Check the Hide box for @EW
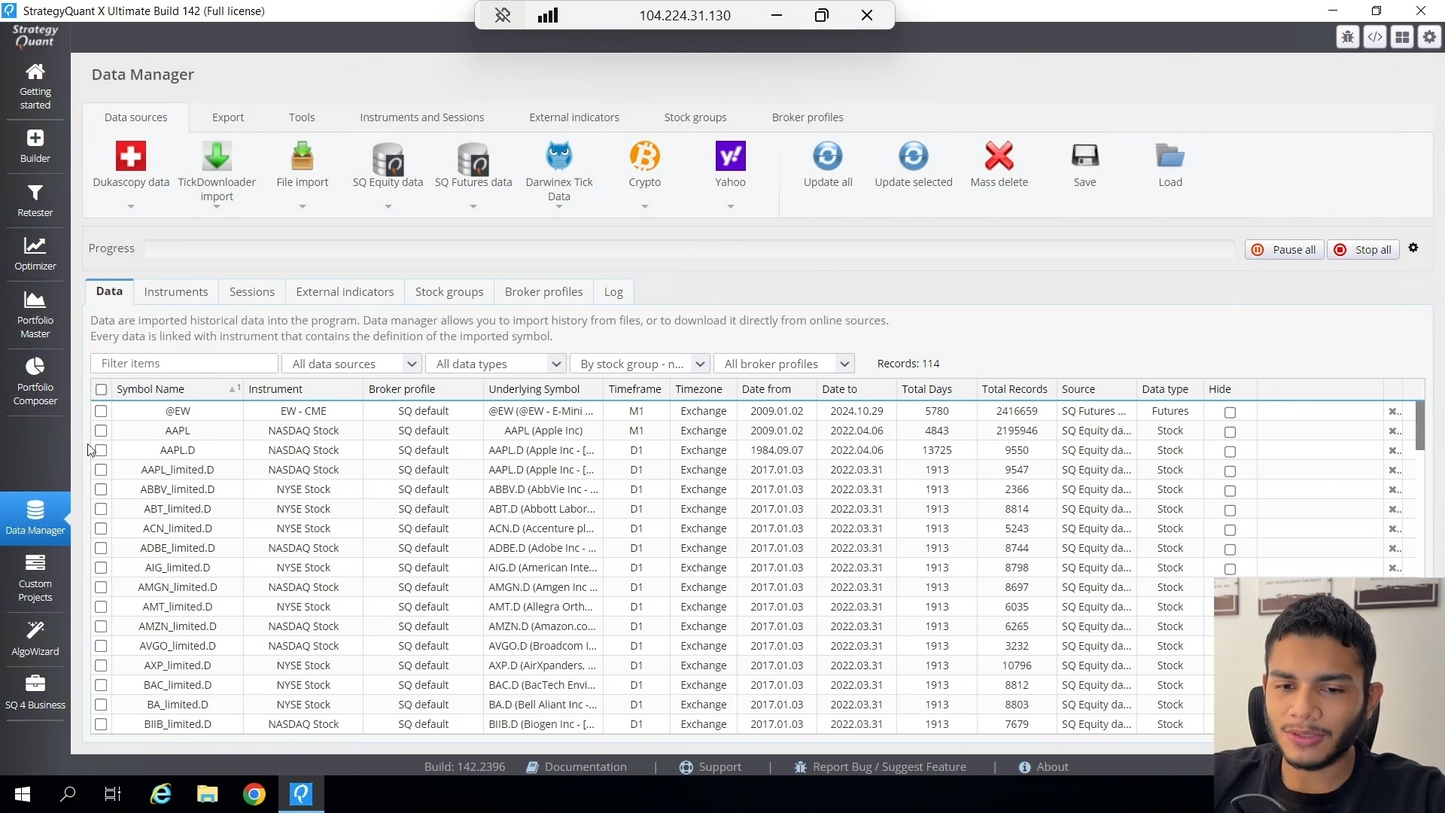The image size is (1445, 813). (x=1230, y=412)
